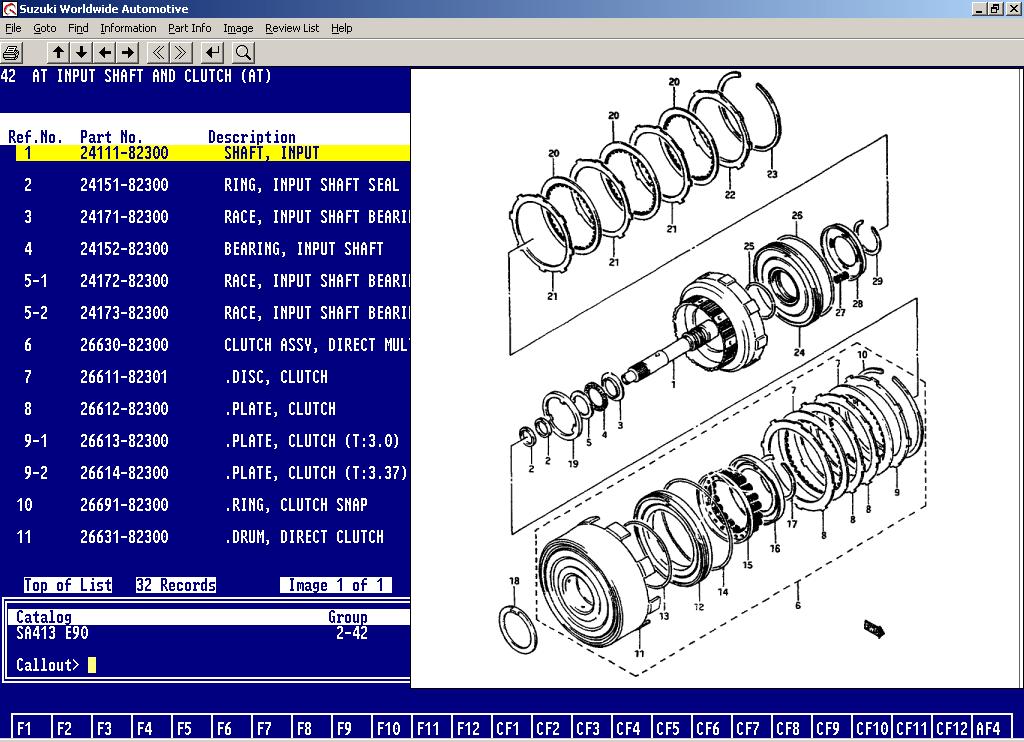Click the CF12 function key button
Image resolution: width=1024 pixels, height=742 pixels.
[952, 727]
